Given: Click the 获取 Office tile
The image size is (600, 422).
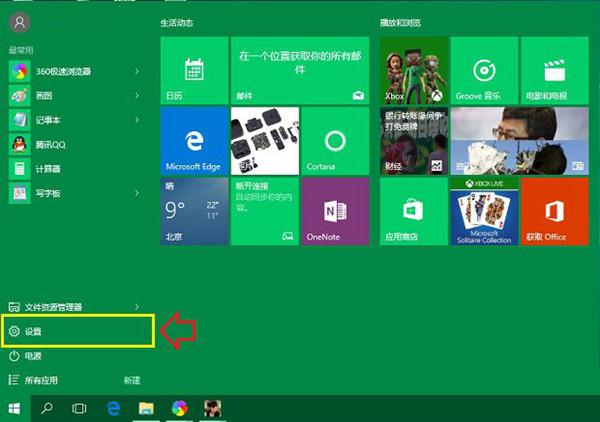Looking at the screenshot, I should tap(554, 211).
